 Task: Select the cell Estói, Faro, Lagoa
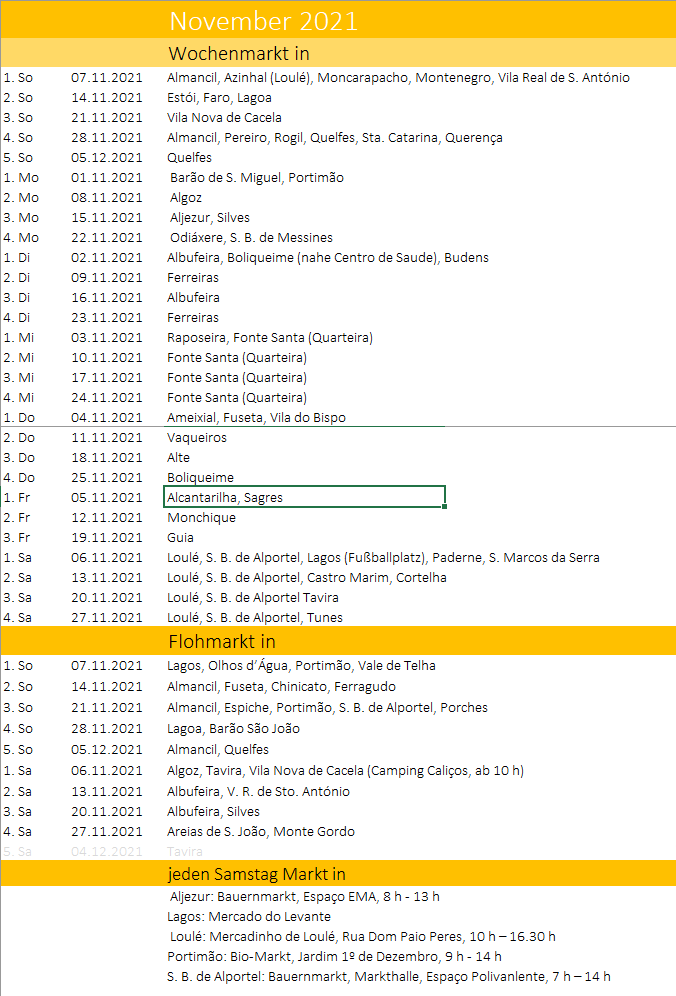(219, 97)
